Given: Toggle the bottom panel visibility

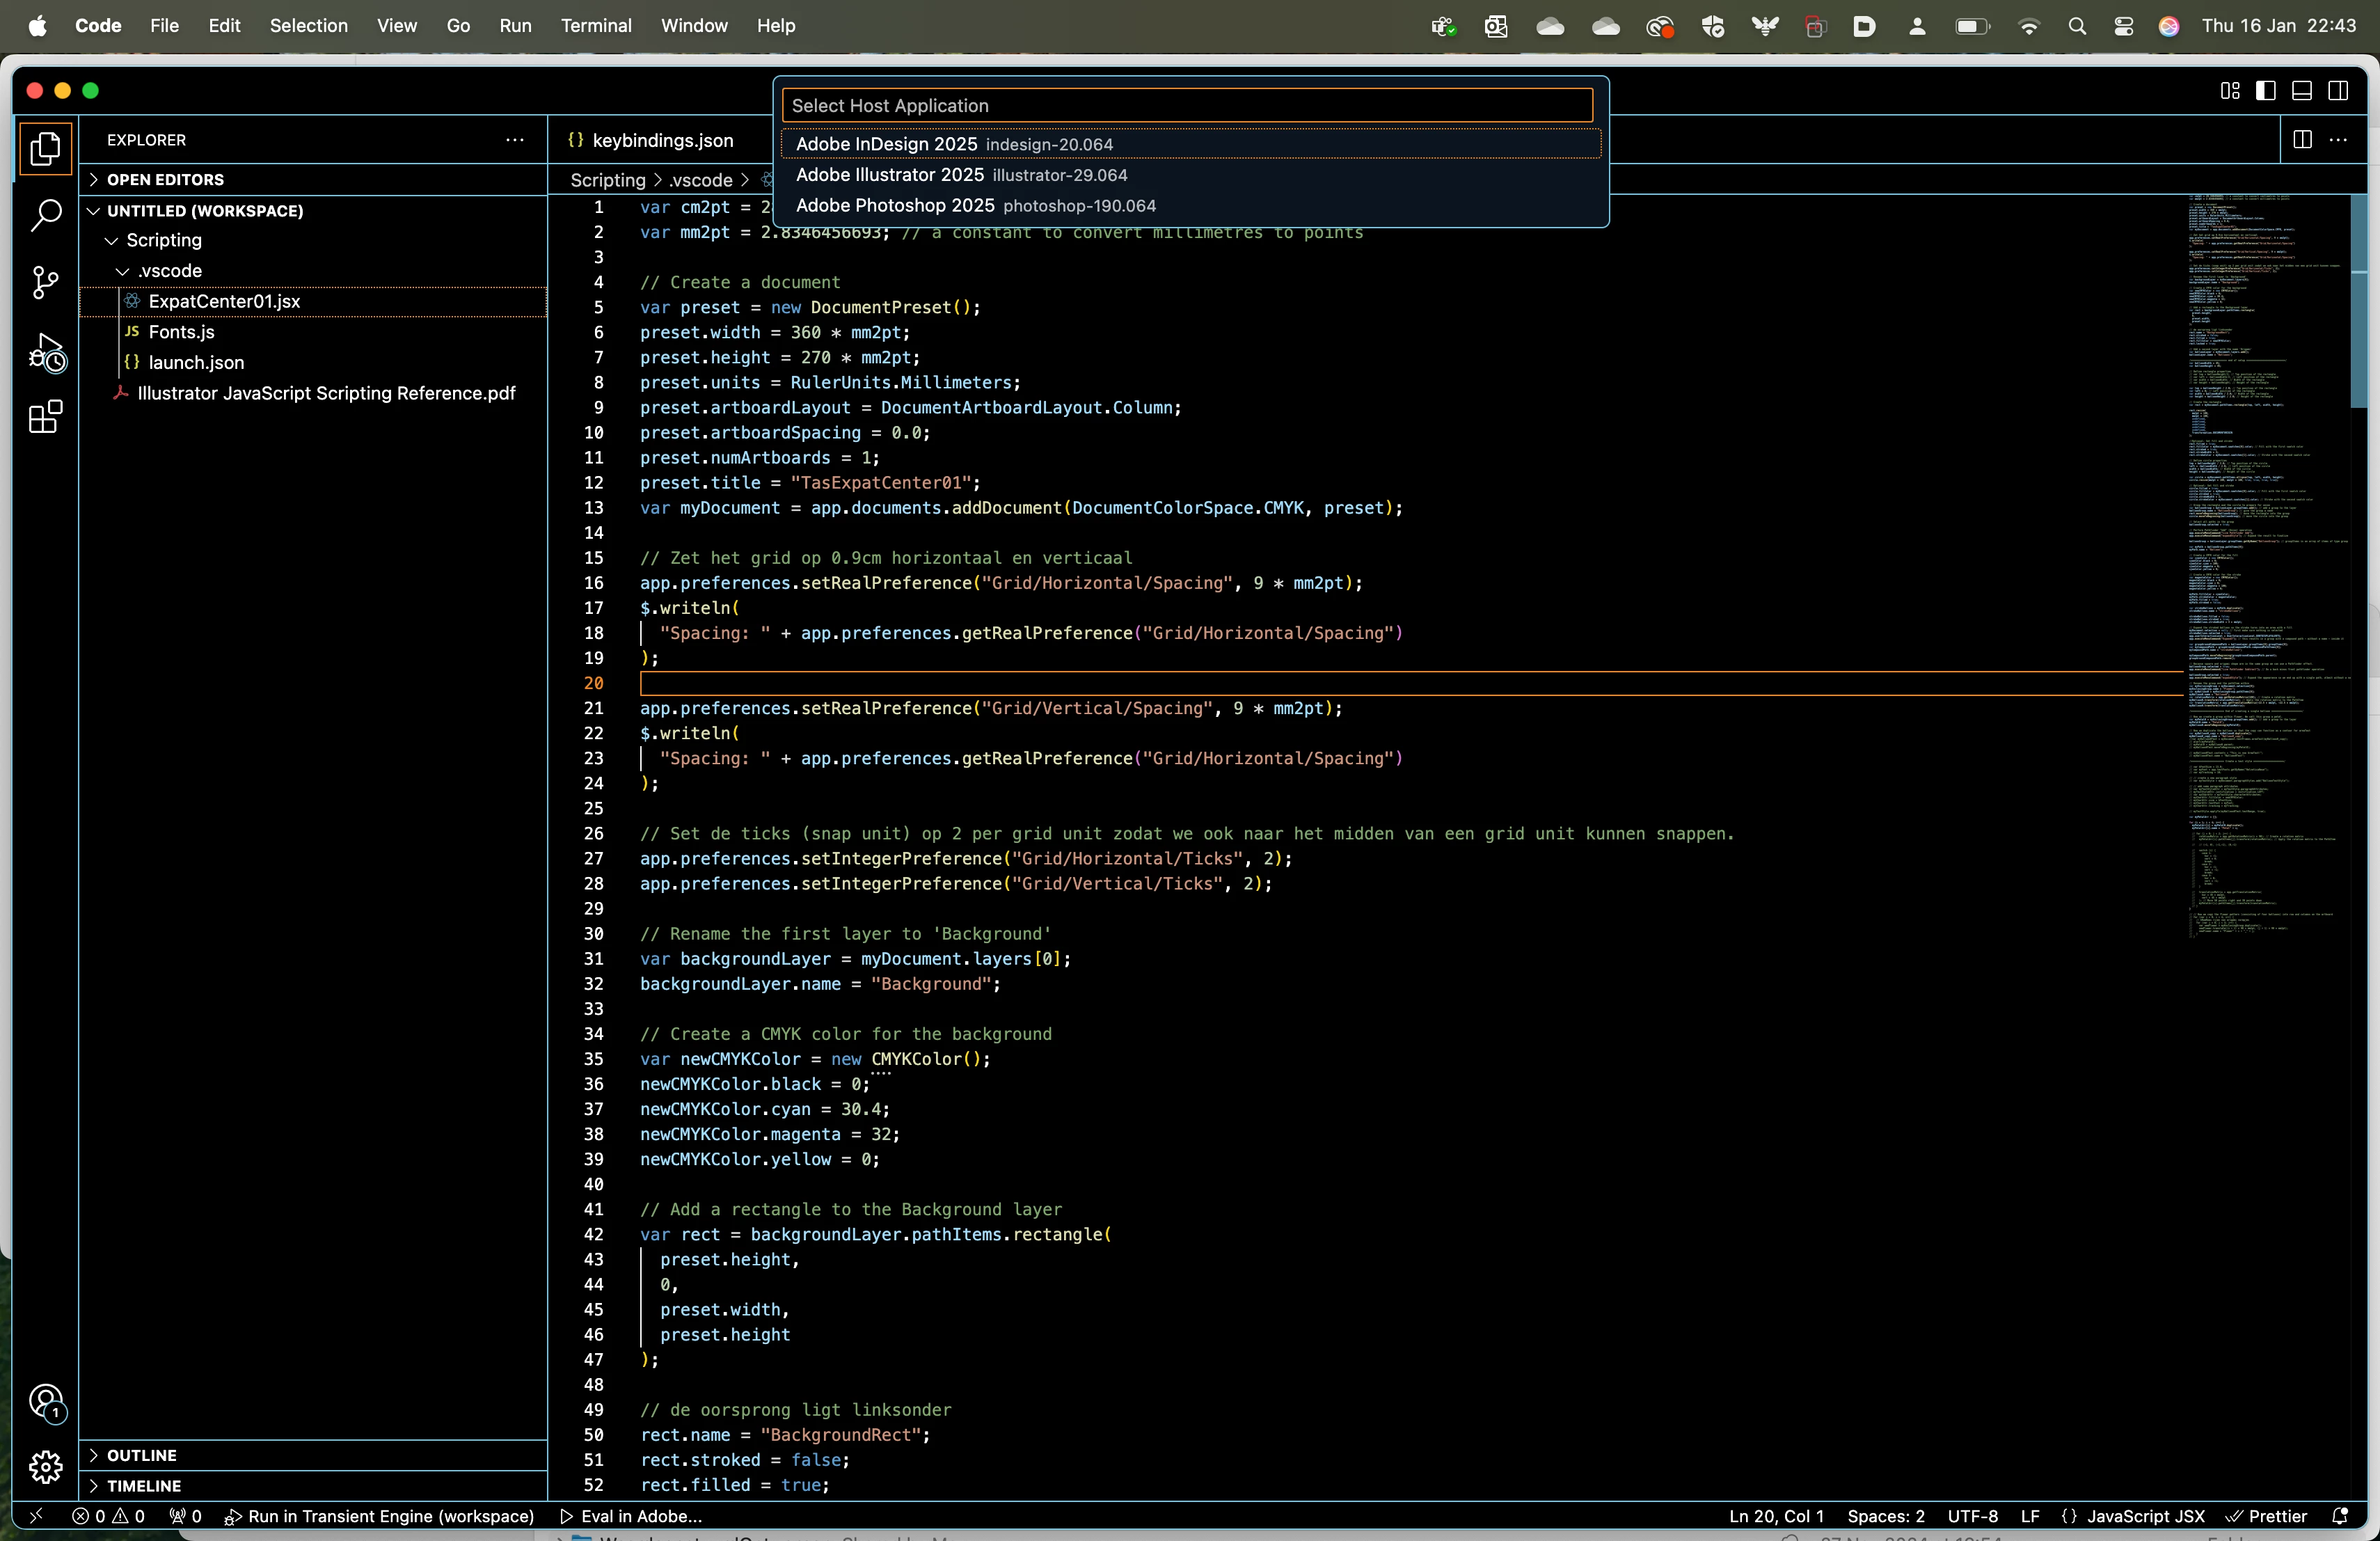Looking at the screenshot, I should click(x=2302, y=91).
